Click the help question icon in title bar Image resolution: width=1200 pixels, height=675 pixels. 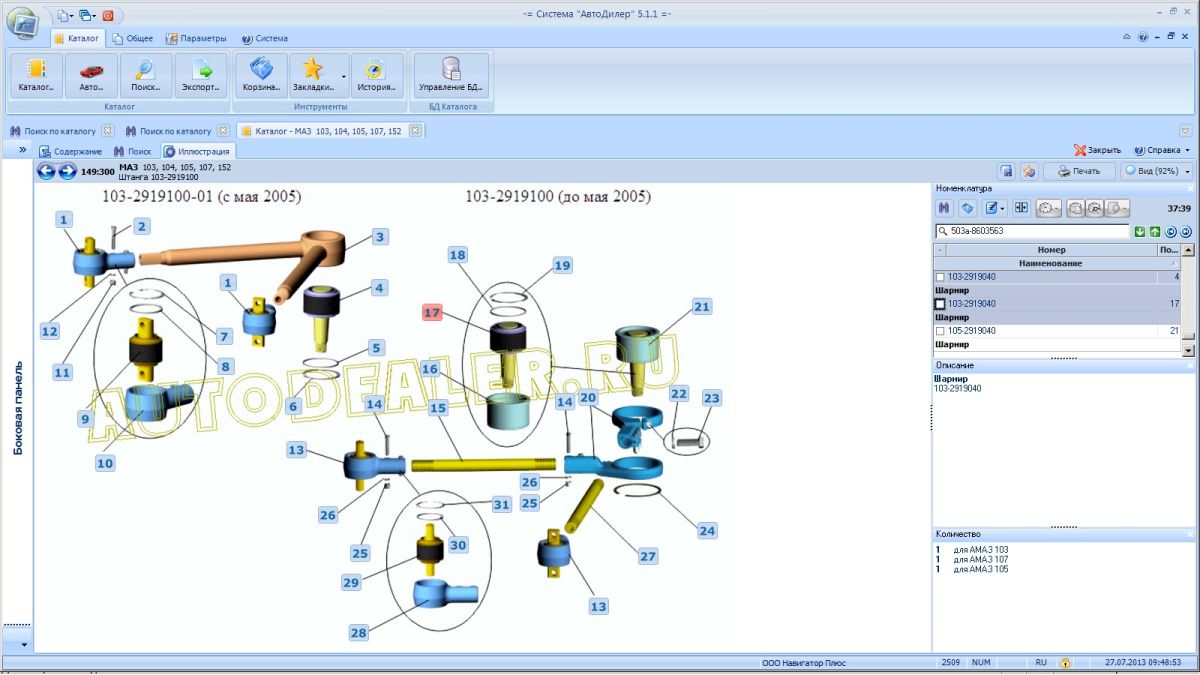[x=1143, y=36]
